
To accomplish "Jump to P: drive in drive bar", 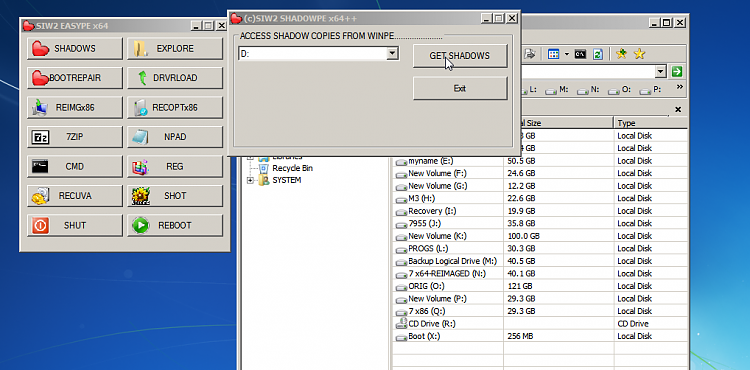I will (x=651, y=89).
